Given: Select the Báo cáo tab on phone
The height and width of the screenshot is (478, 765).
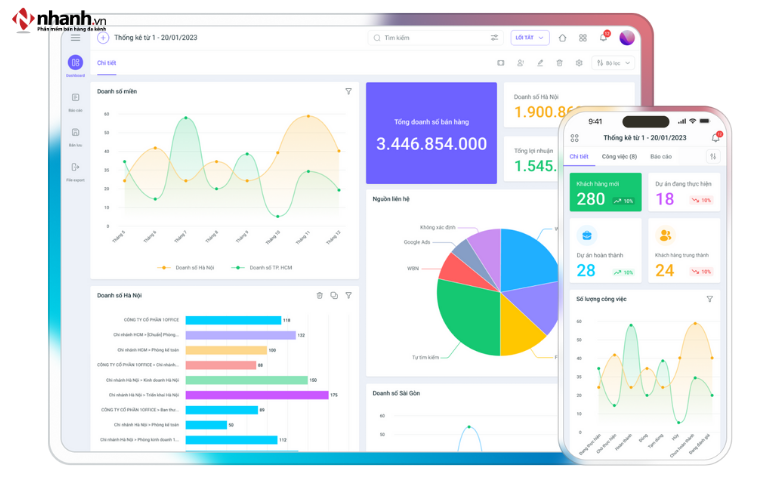Looking at the screenshot, I should (x=661, y=157).
